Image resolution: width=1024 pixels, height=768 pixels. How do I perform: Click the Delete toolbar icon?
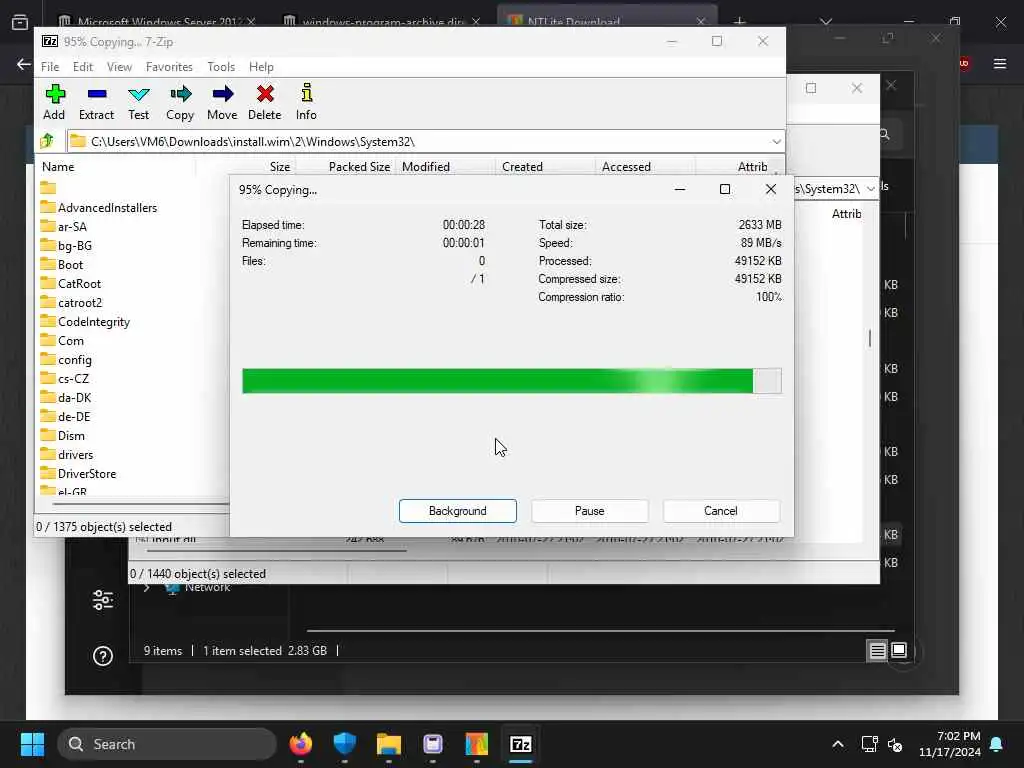coord(264,102)
